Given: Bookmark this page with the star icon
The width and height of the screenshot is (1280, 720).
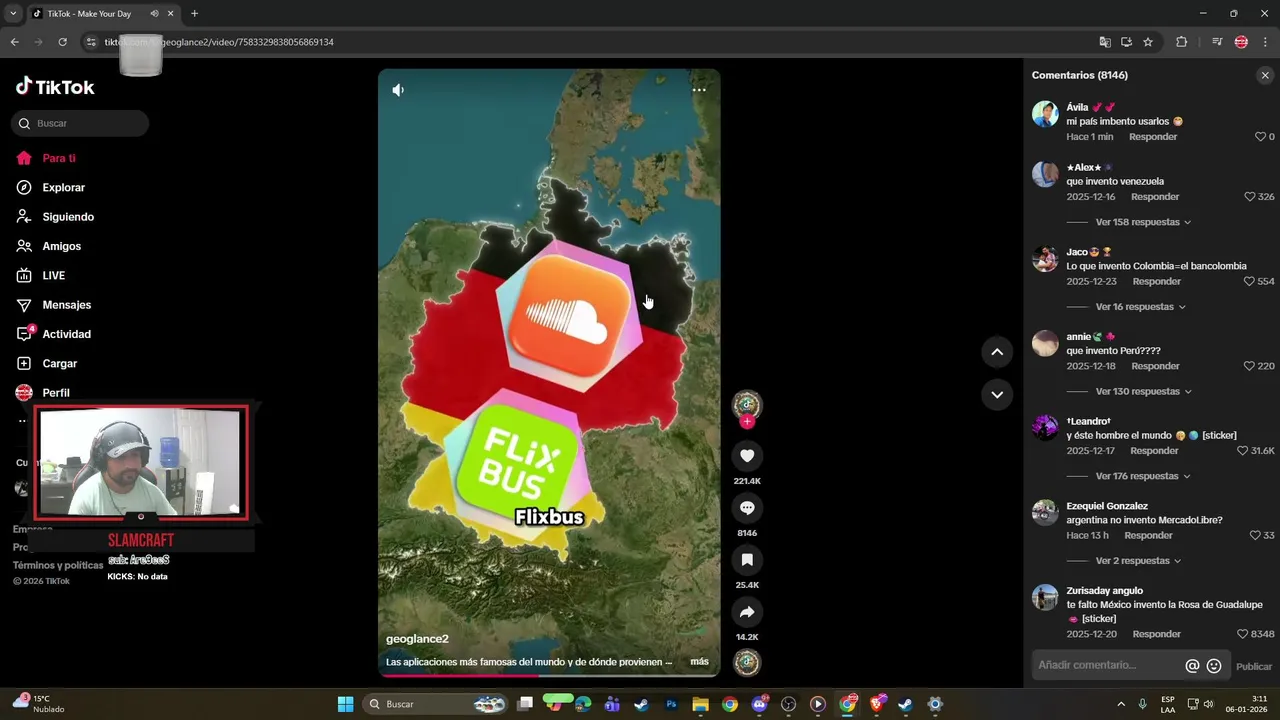Looking at the screenshot, I should tap(1148, 42).
